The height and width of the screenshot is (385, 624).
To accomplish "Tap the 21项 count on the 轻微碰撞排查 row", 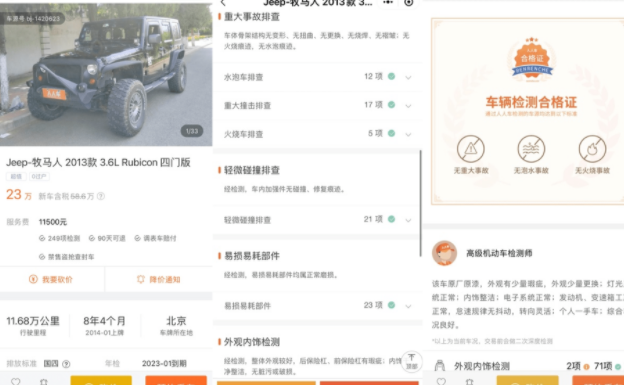I will pos(373,219).
